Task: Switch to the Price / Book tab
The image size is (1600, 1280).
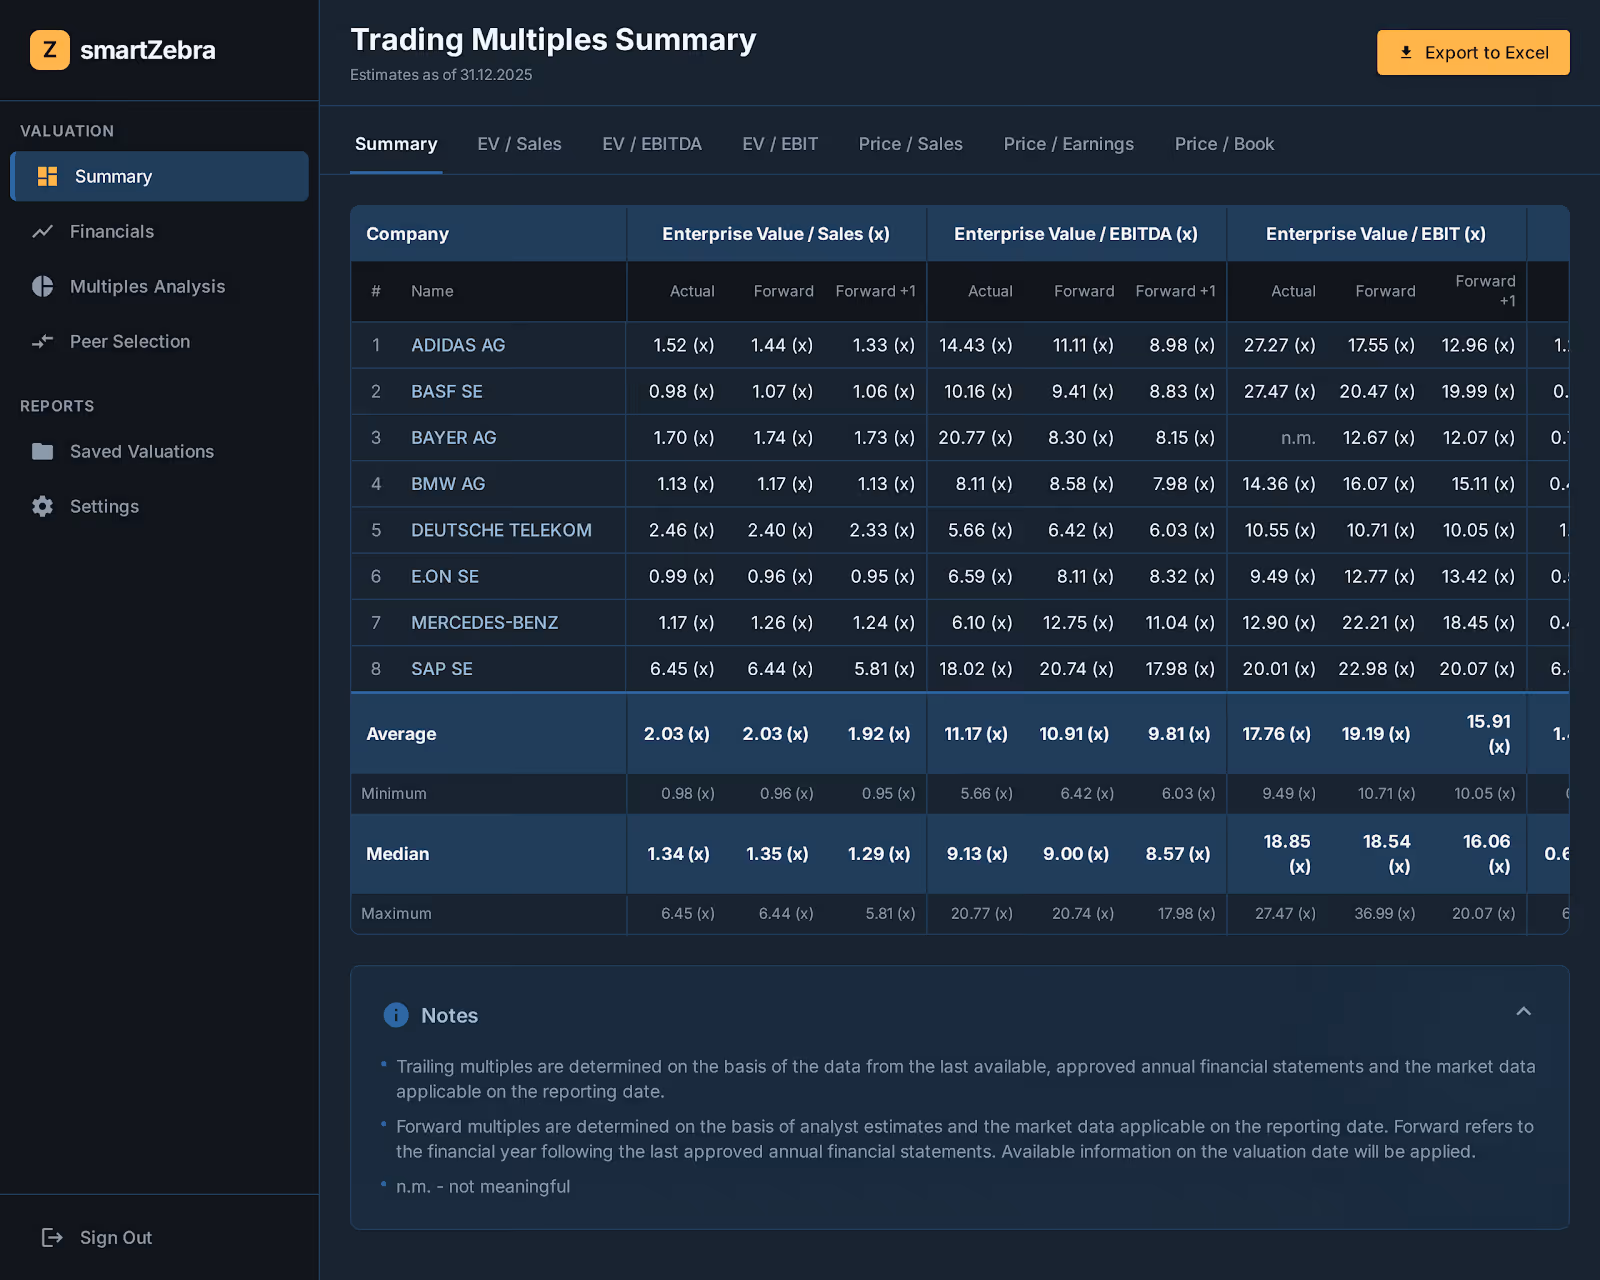Action: tap(1224, 144)
